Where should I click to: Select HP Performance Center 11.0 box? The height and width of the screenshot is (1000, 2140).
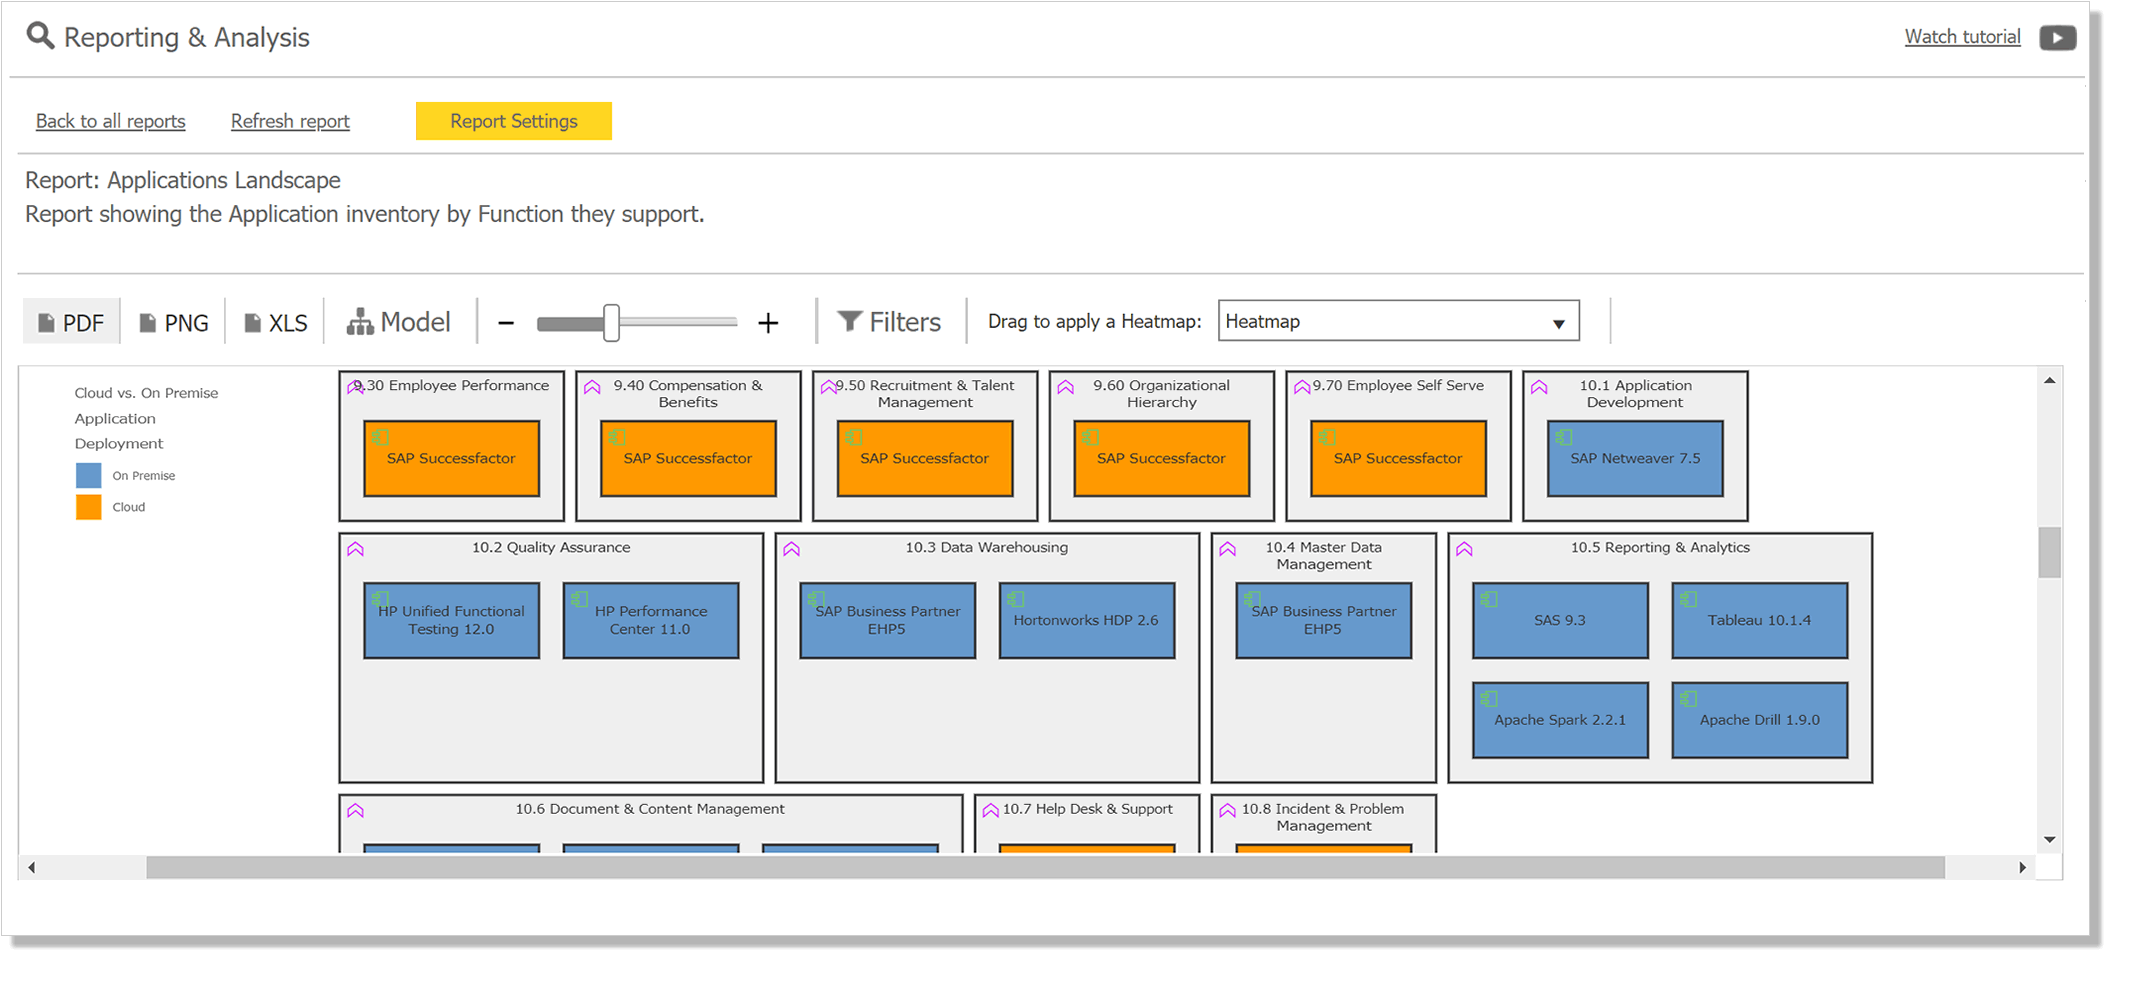[650, 620]
